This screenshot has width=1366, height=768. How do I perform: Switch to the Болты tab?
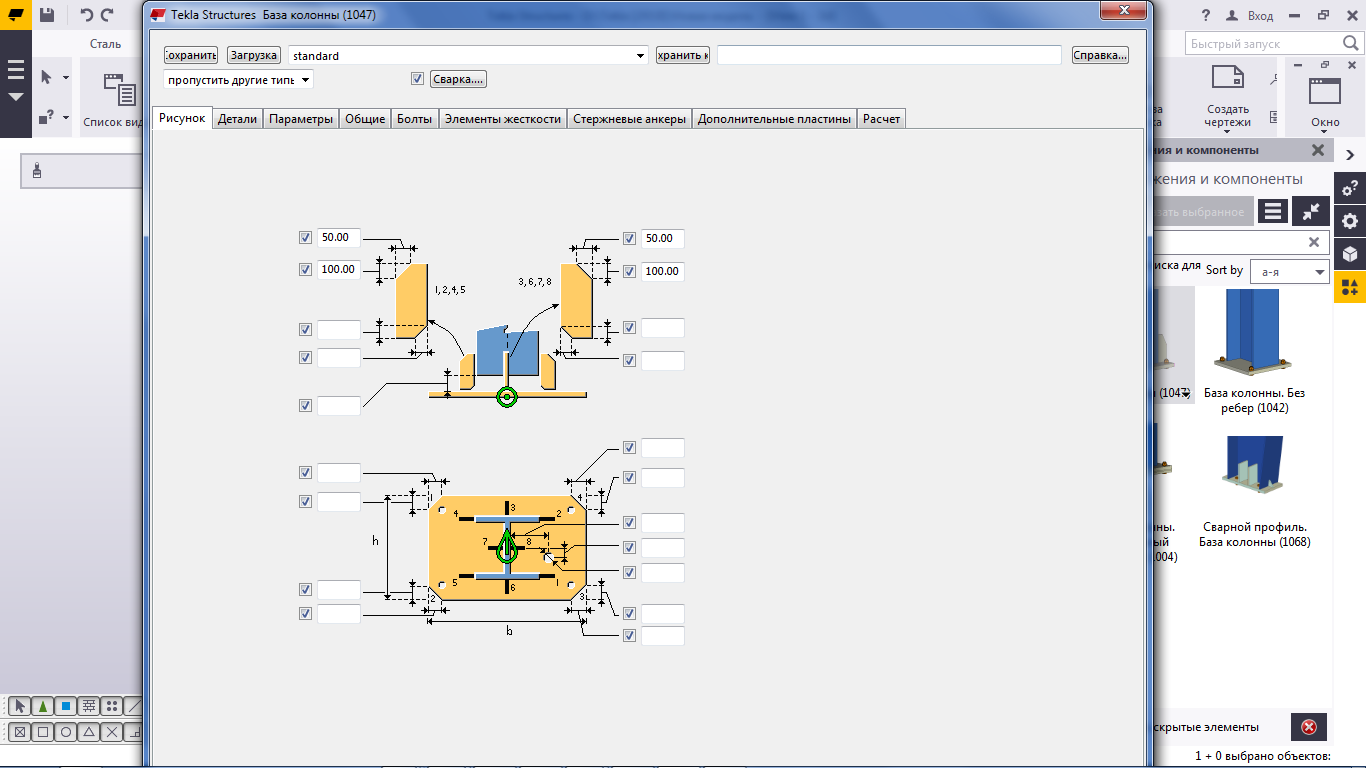(x=415, y=119)
